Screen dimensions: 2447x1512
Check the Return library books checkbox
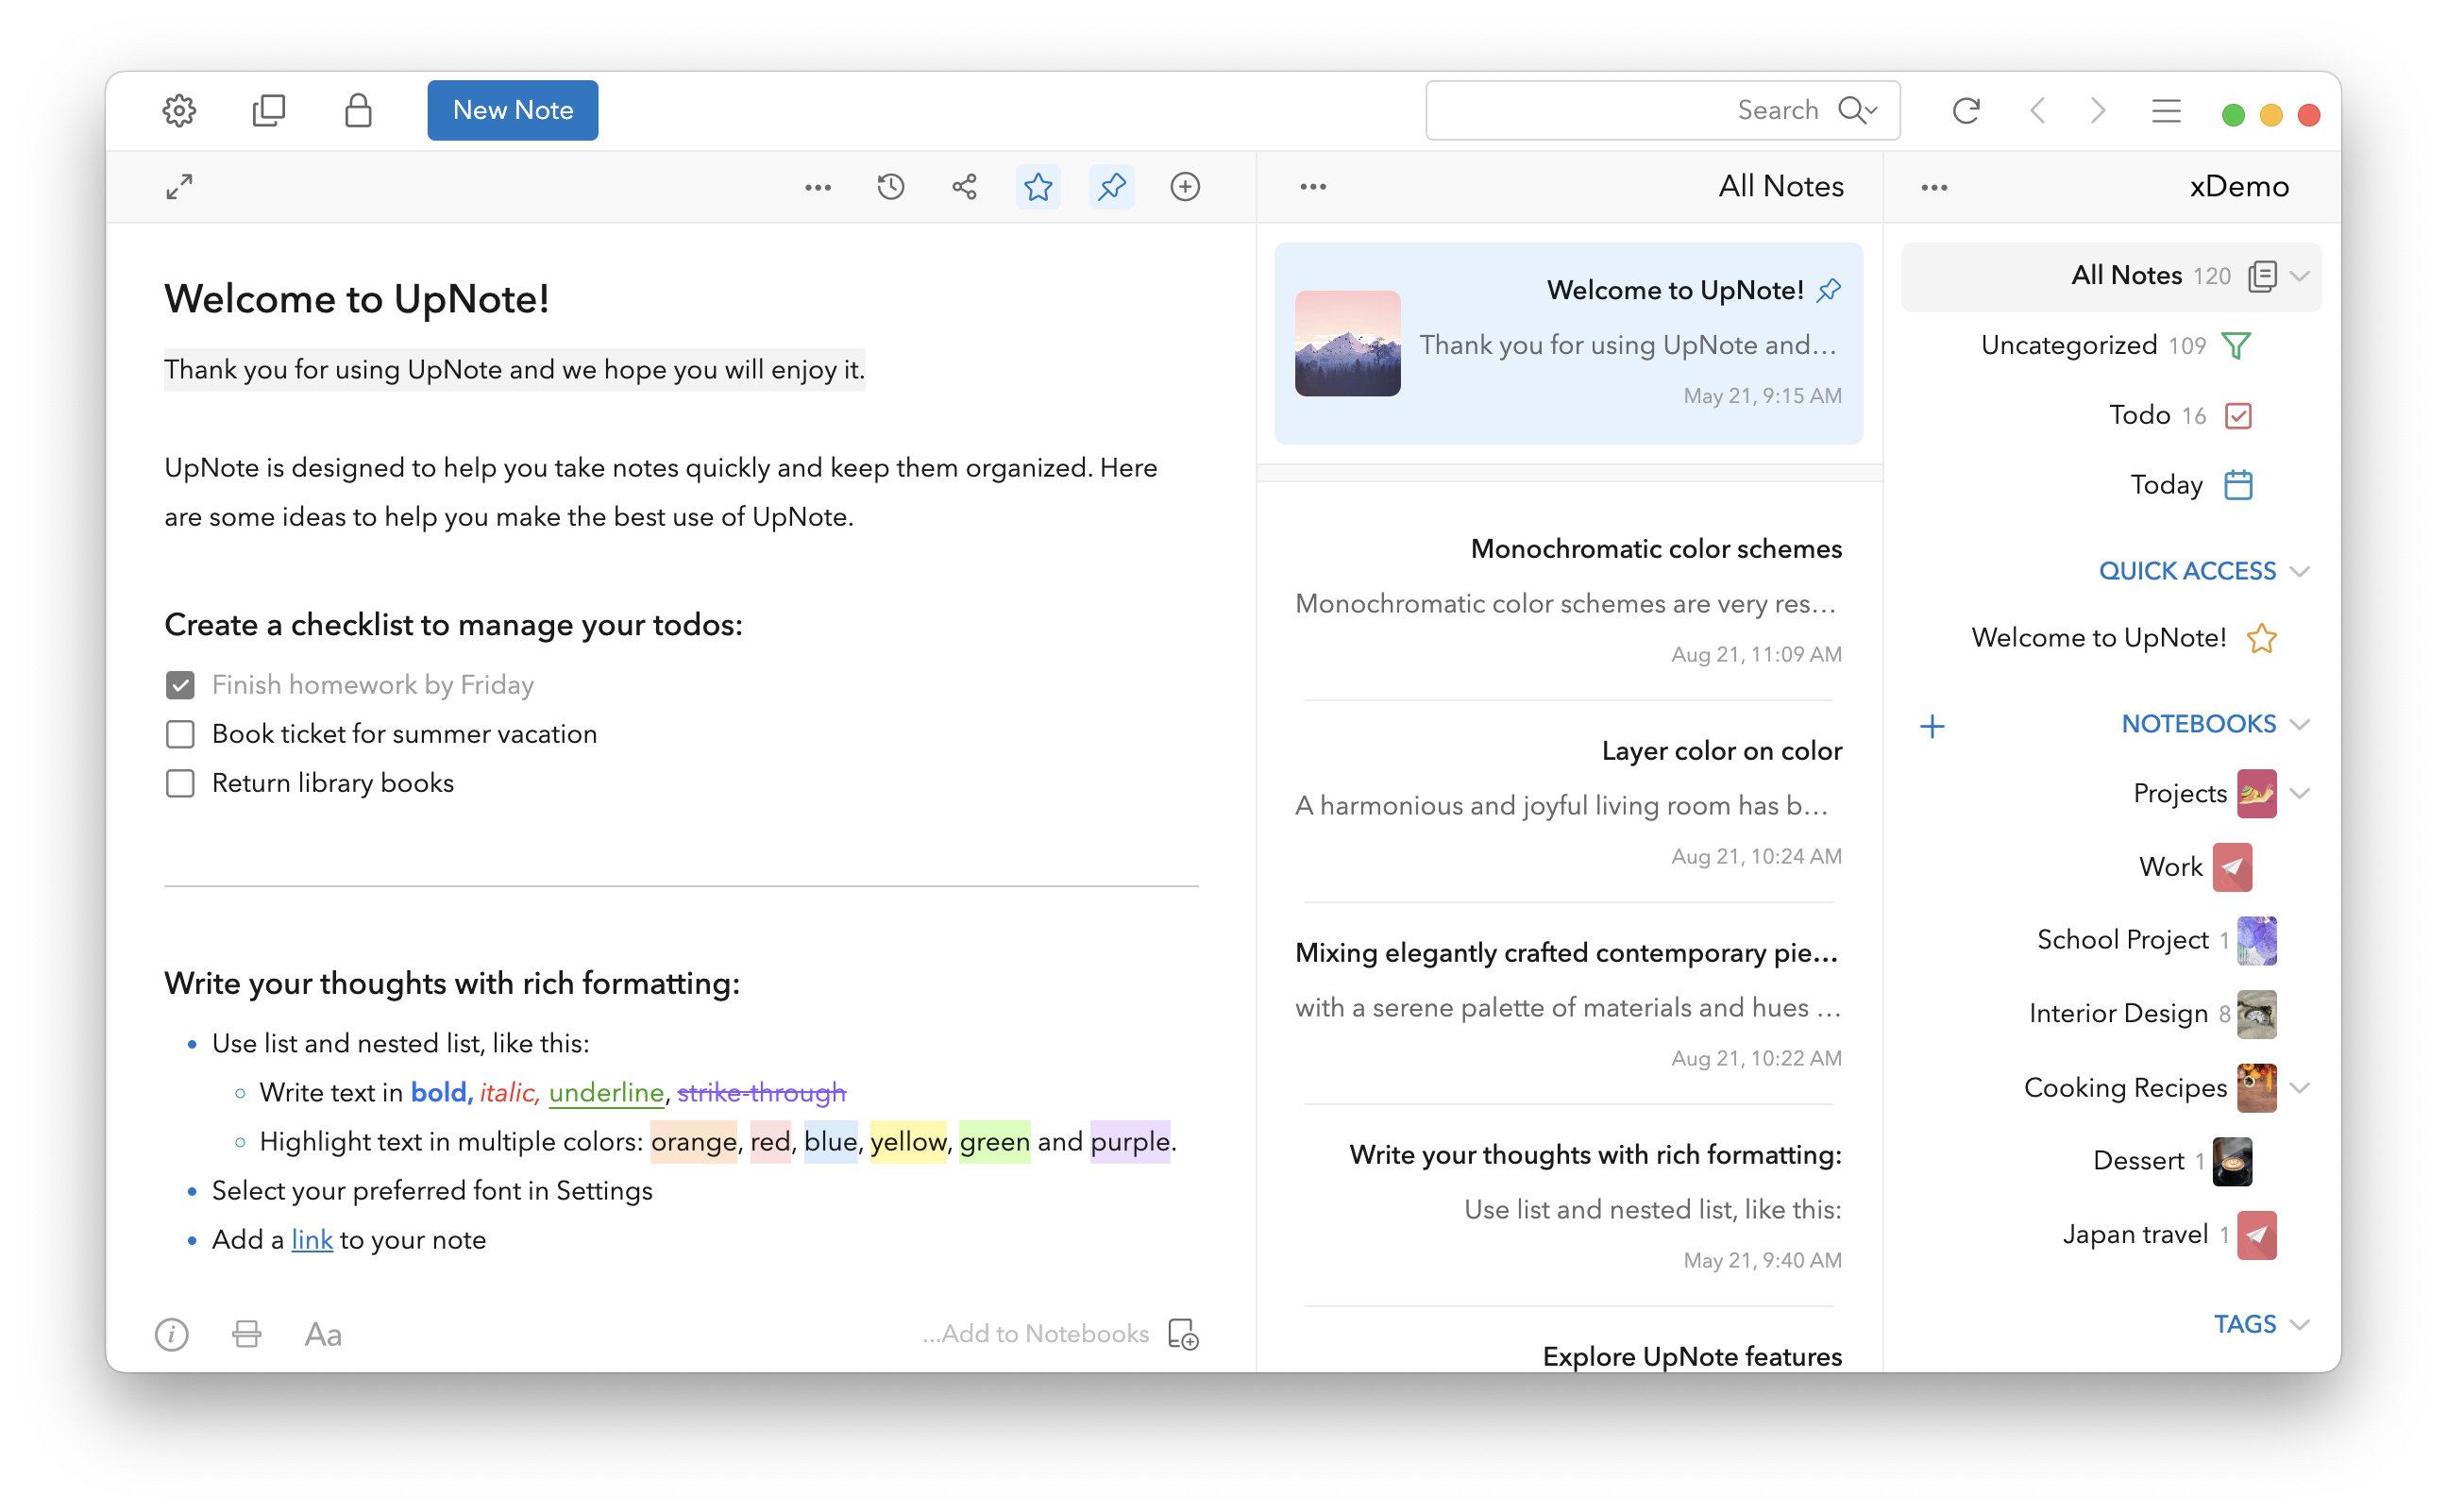[x=180, y=783]
